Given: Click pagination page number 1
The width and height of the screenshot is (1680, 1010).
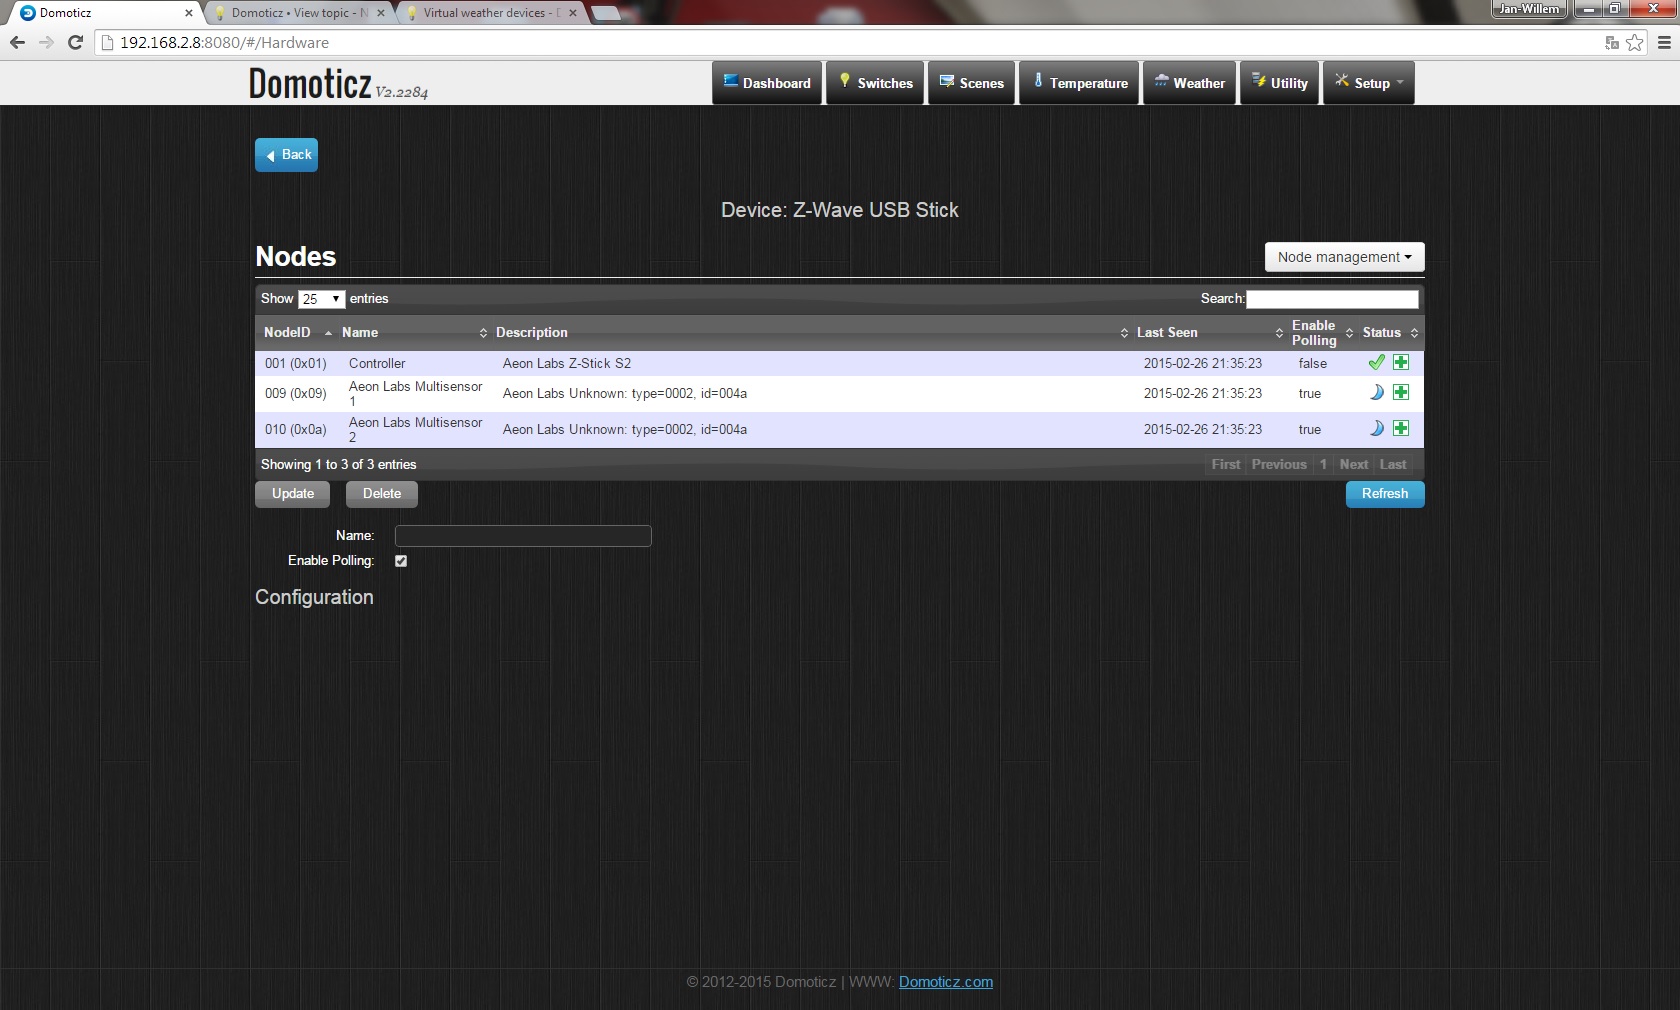Looking at the screenshot, I should tap(1323, 464).
